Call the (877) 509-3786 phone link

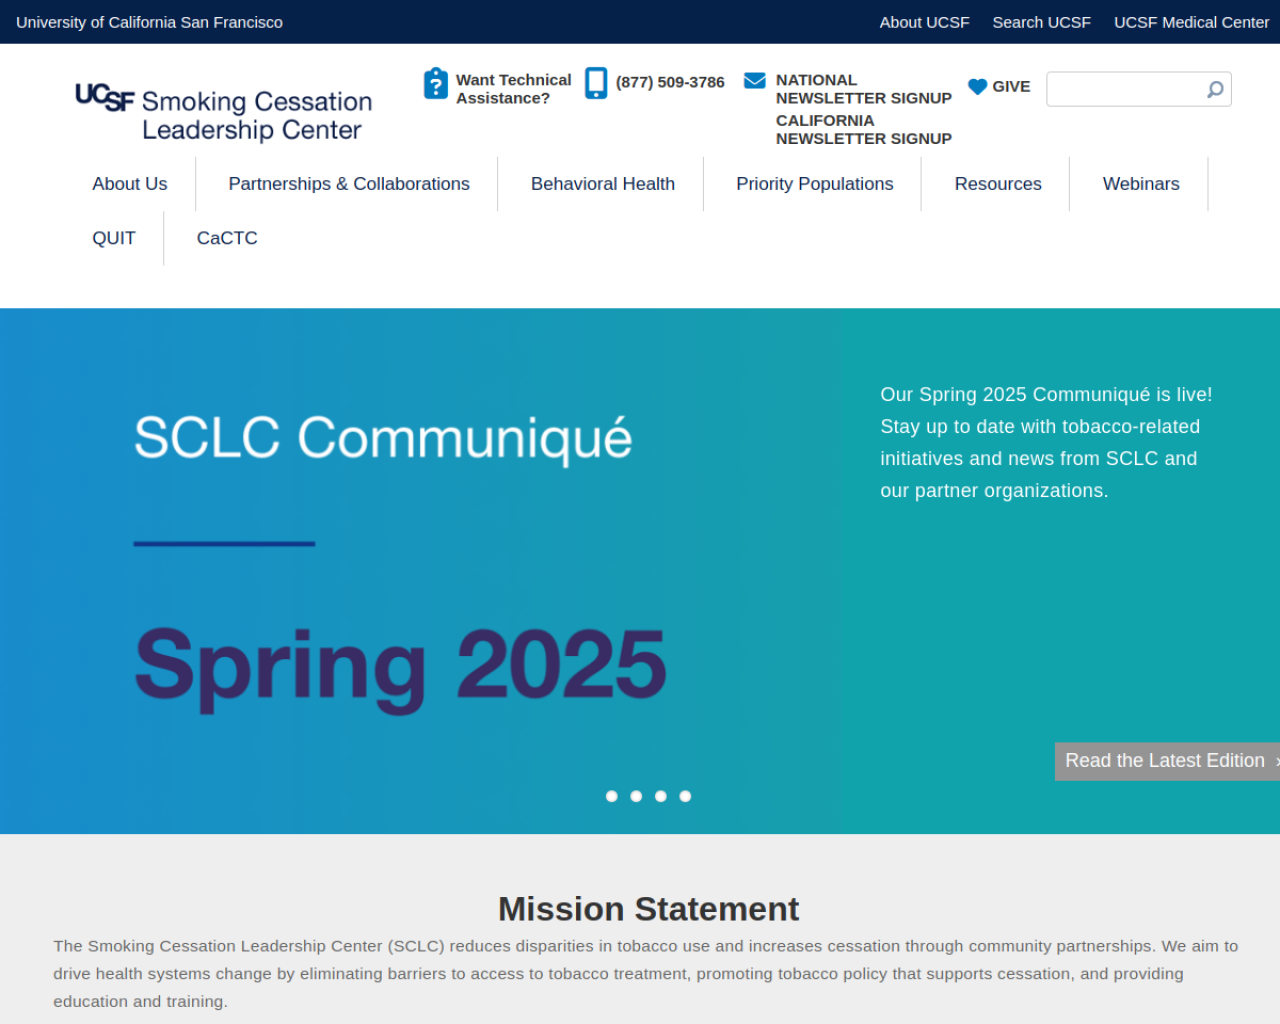pyautogui.click(x=670, y=82)
